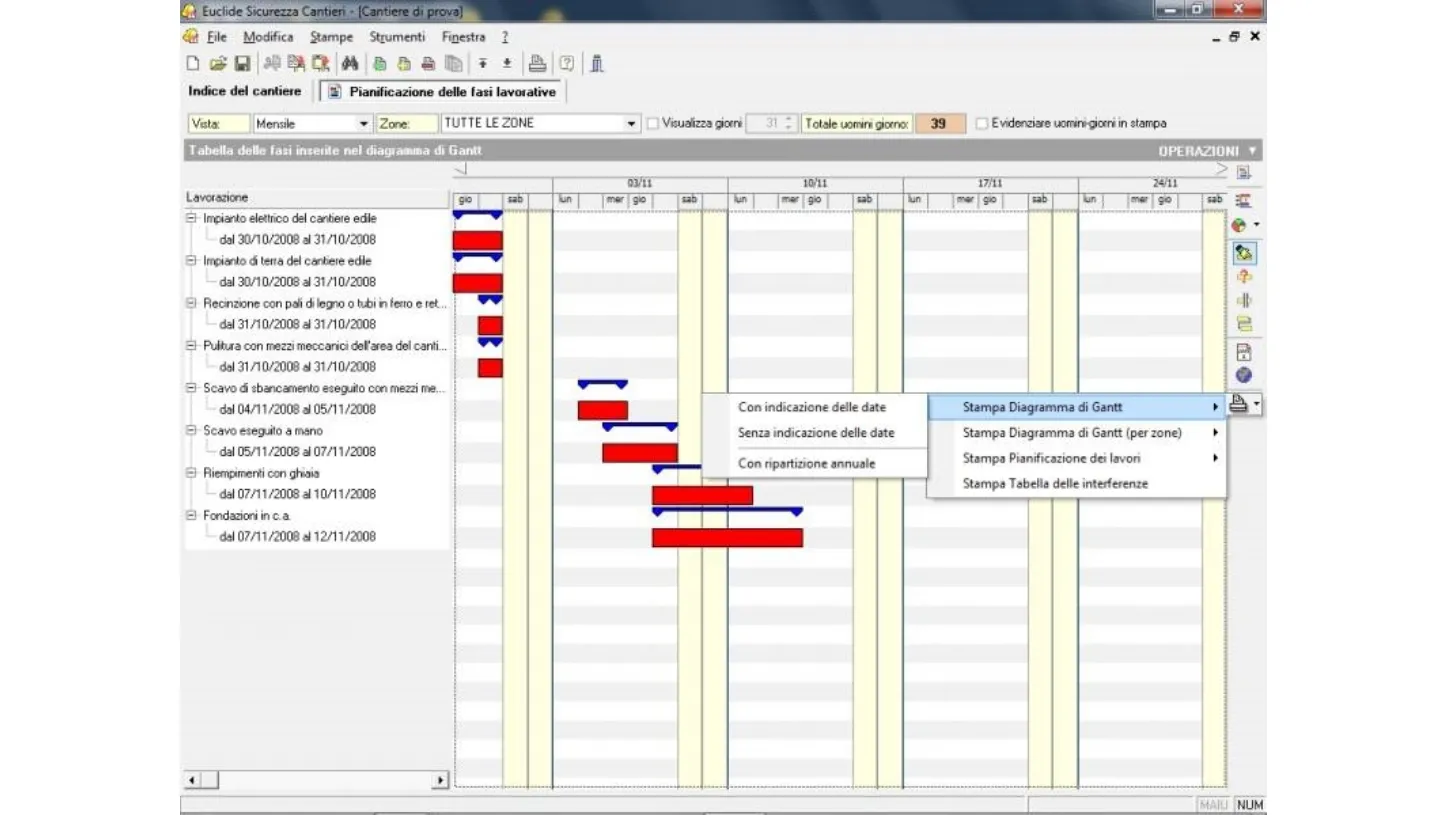The height and width of the screenshot is (815, 1448).
Task: Click the New document toolbar icon
Action: pyautogui.click(x=193, y=64)
